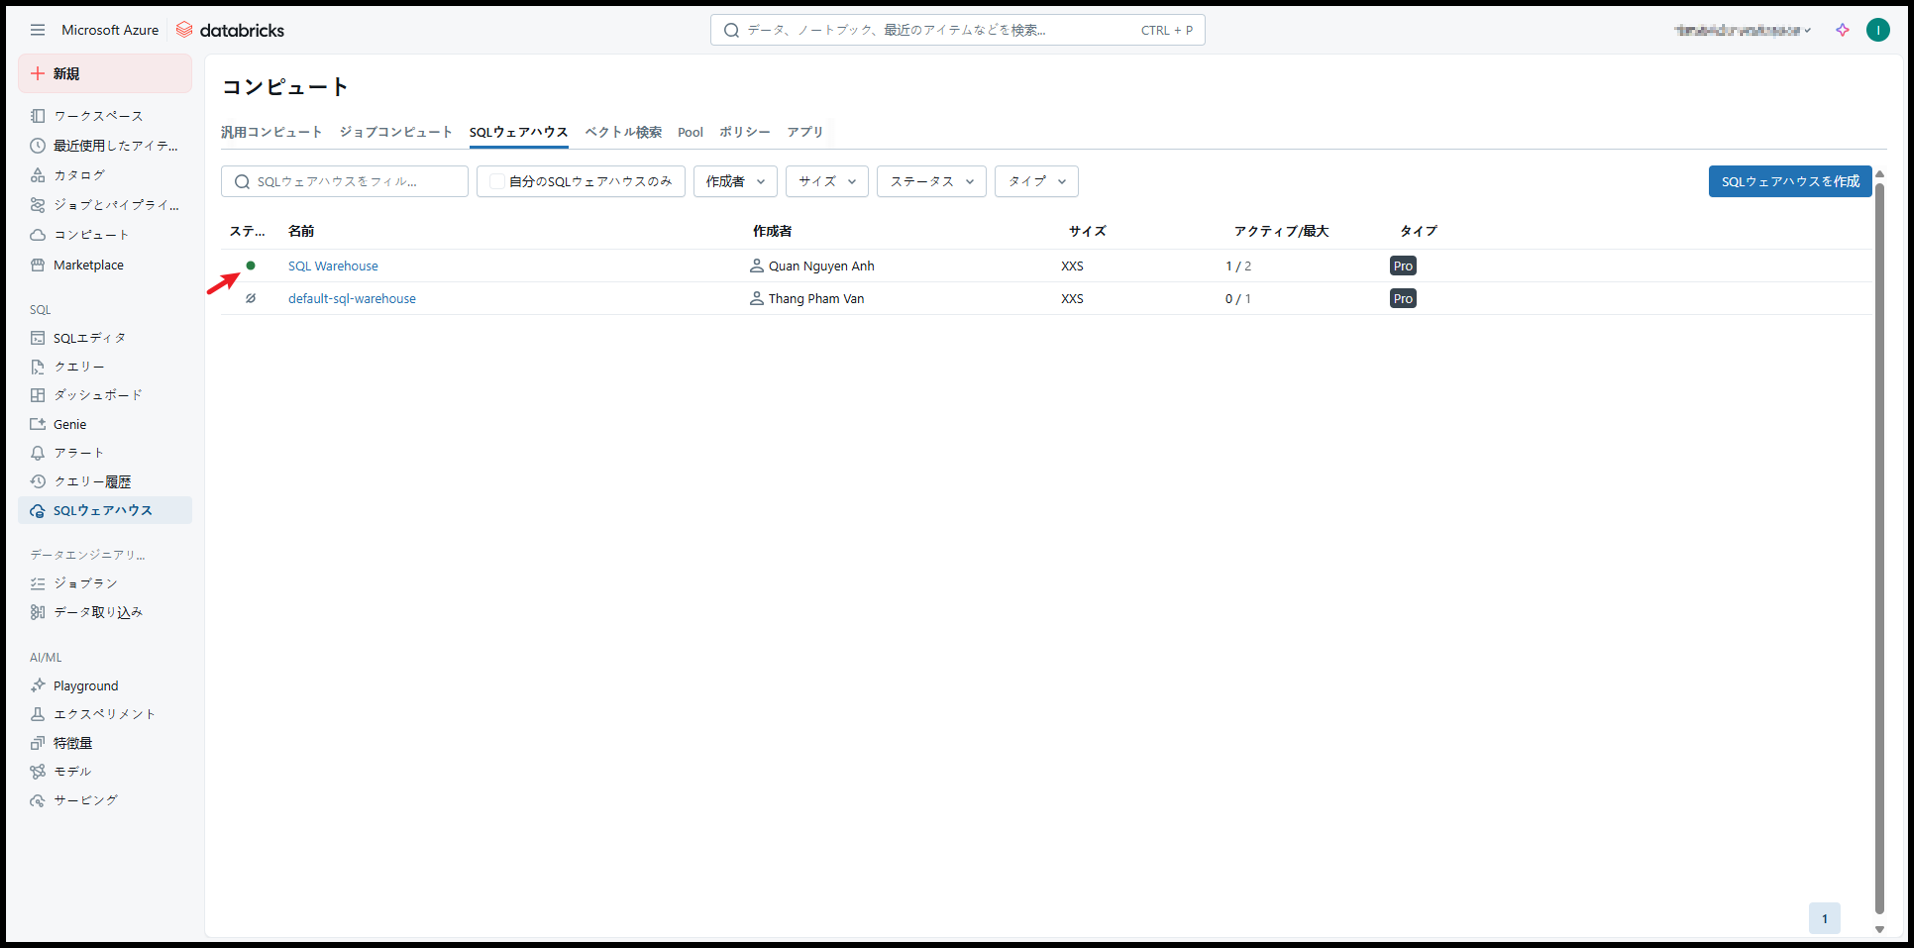The height and width of the screenshot is (948, 1914).
Task: Open Playground in the sidebar
Action: (85, 686)
